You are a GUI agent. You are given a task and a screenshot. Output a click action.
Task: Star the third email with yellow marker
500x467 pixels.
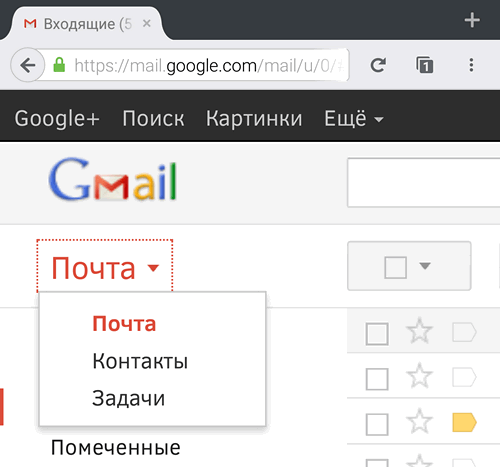(419, 422)
